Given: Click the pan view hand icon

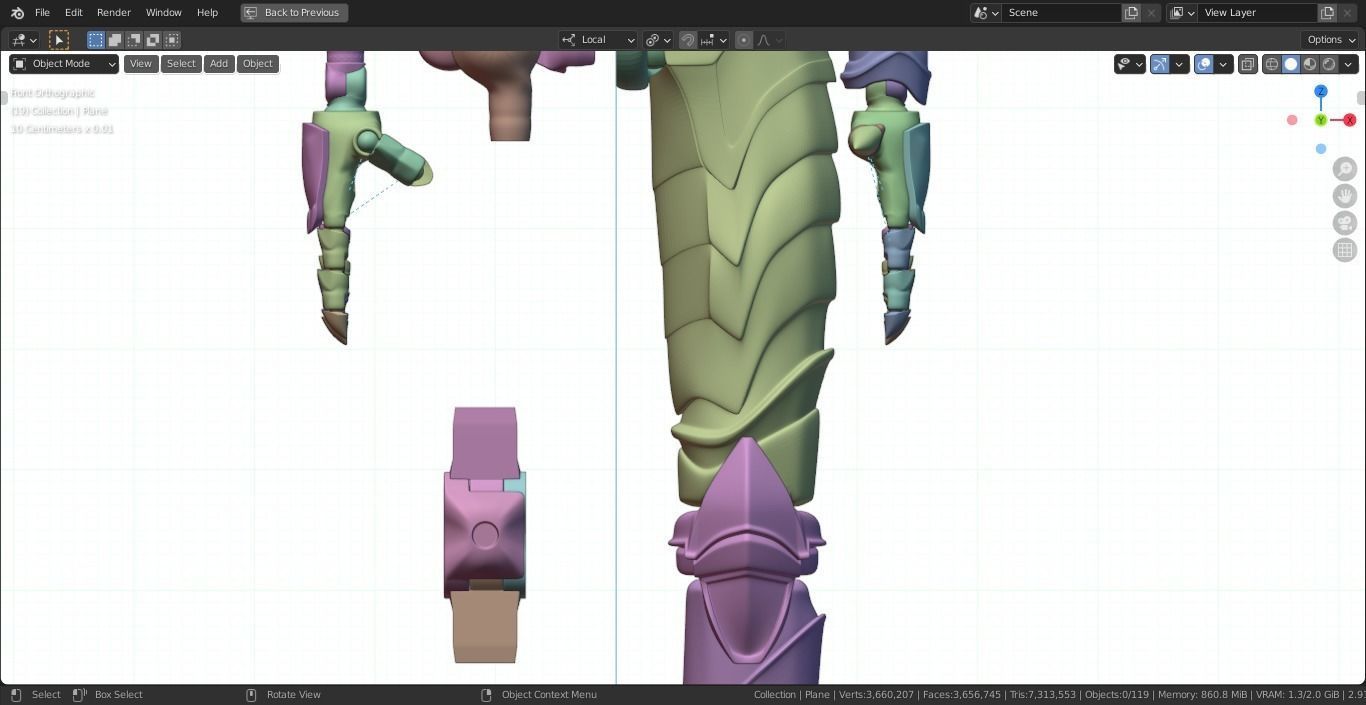Looking at the screenshot, I should click(1345, 196).
